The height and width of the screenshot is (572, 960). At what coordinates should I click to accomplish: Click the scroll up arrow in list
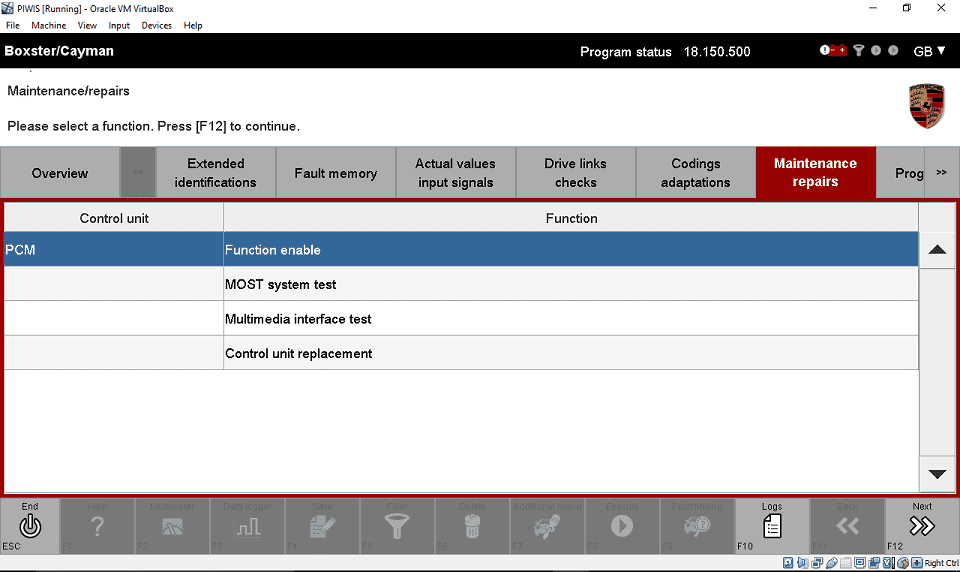coord(937,250)
